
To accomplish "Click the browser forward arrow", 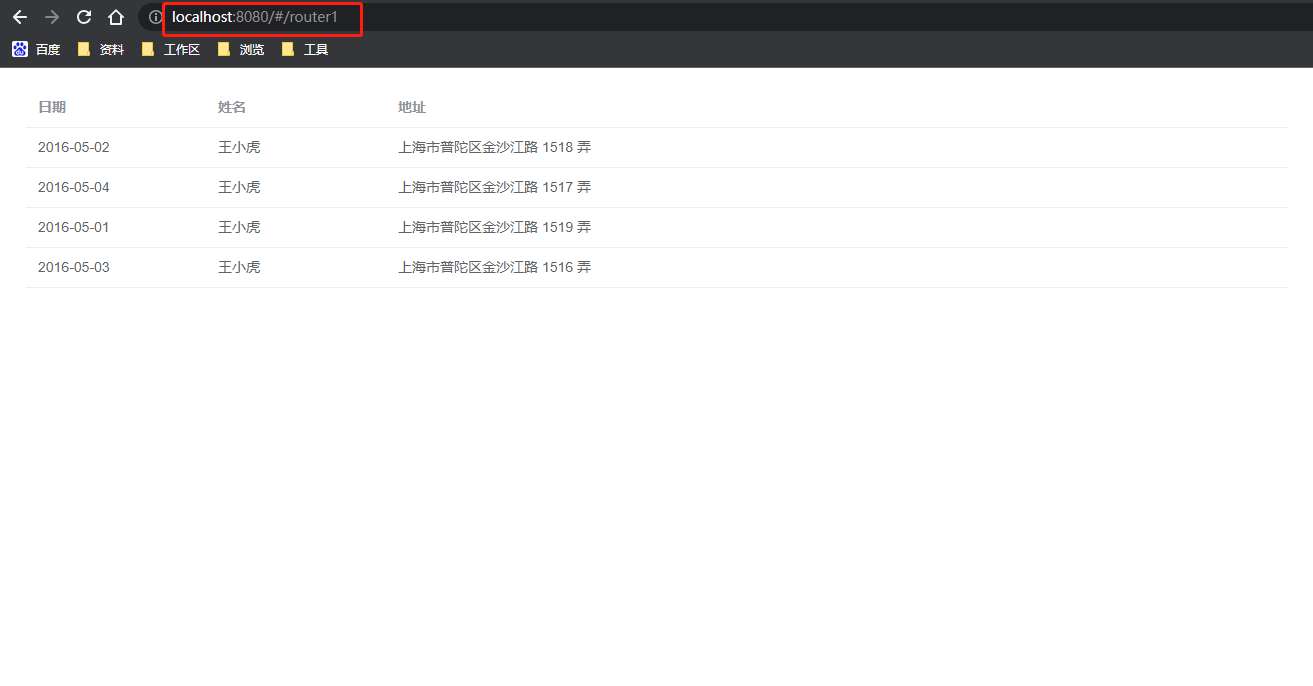I will (x=52, y=17).
